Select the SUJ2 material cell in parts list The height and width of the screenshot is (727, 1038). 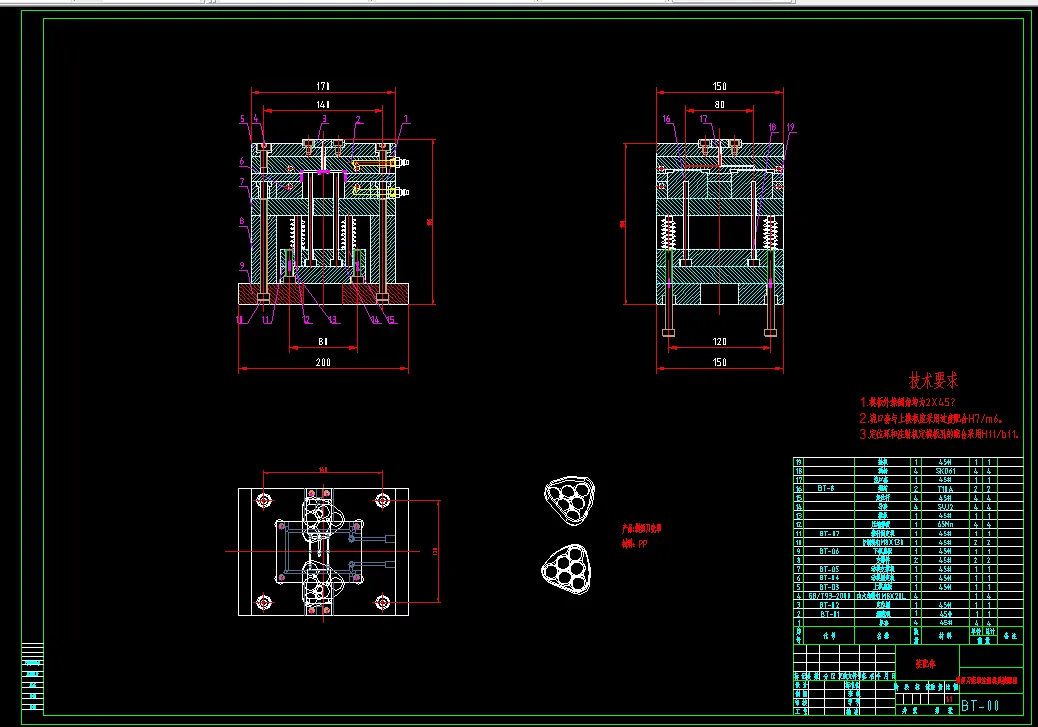tap(945, 507)
